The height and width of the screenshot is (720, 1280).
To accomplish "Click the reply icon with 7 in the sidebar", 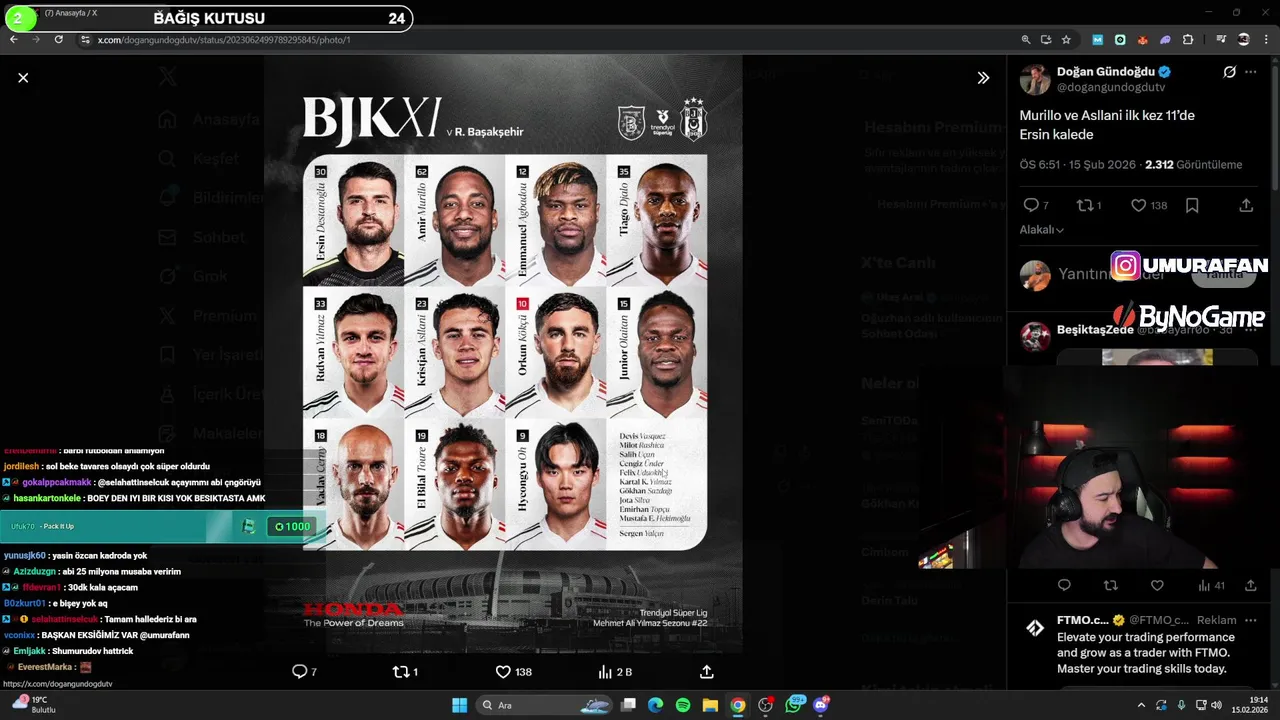I will [1036, 205].
